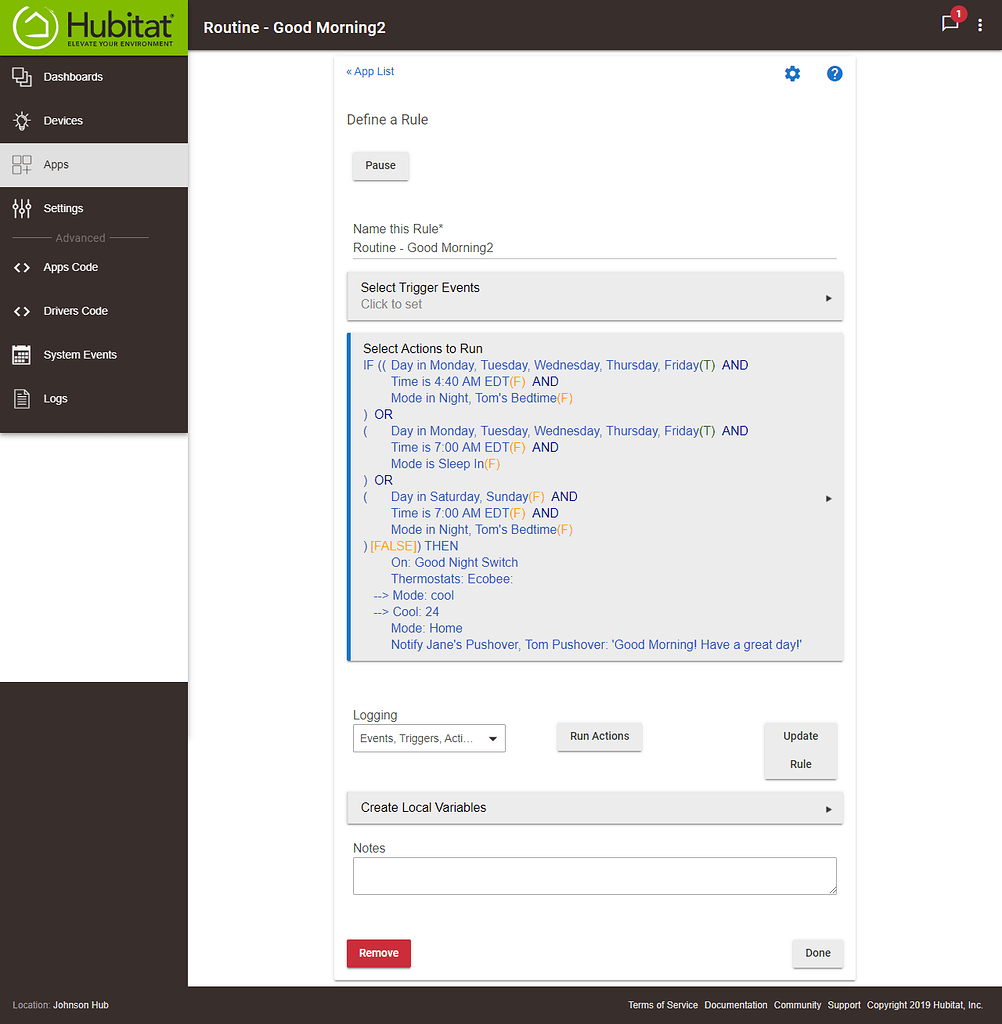The width and height of the screenshot is (1002, 1024).
Task: Click the Hubitat logo
Action: coord(94,27)
